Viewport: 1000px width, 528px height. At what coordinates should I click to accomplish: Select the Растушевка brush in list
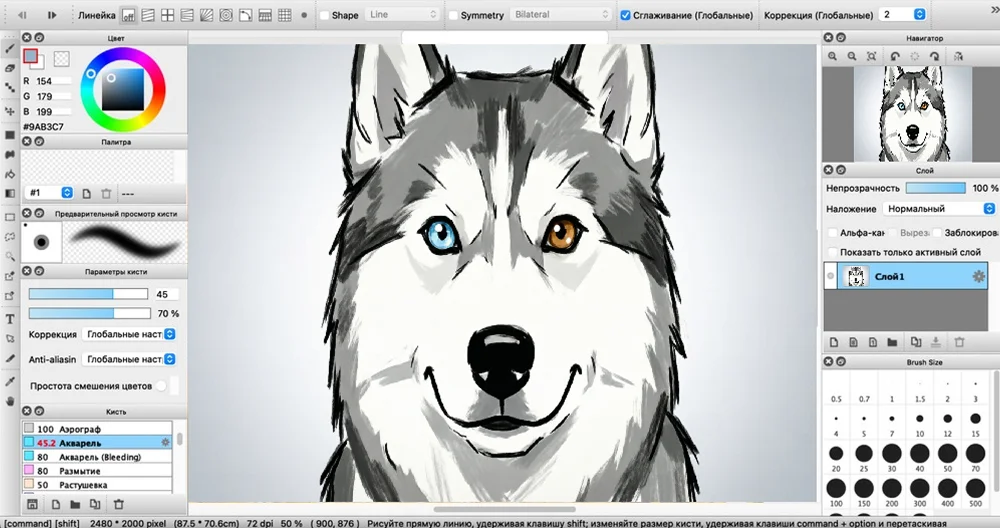[x=98, y=485]
